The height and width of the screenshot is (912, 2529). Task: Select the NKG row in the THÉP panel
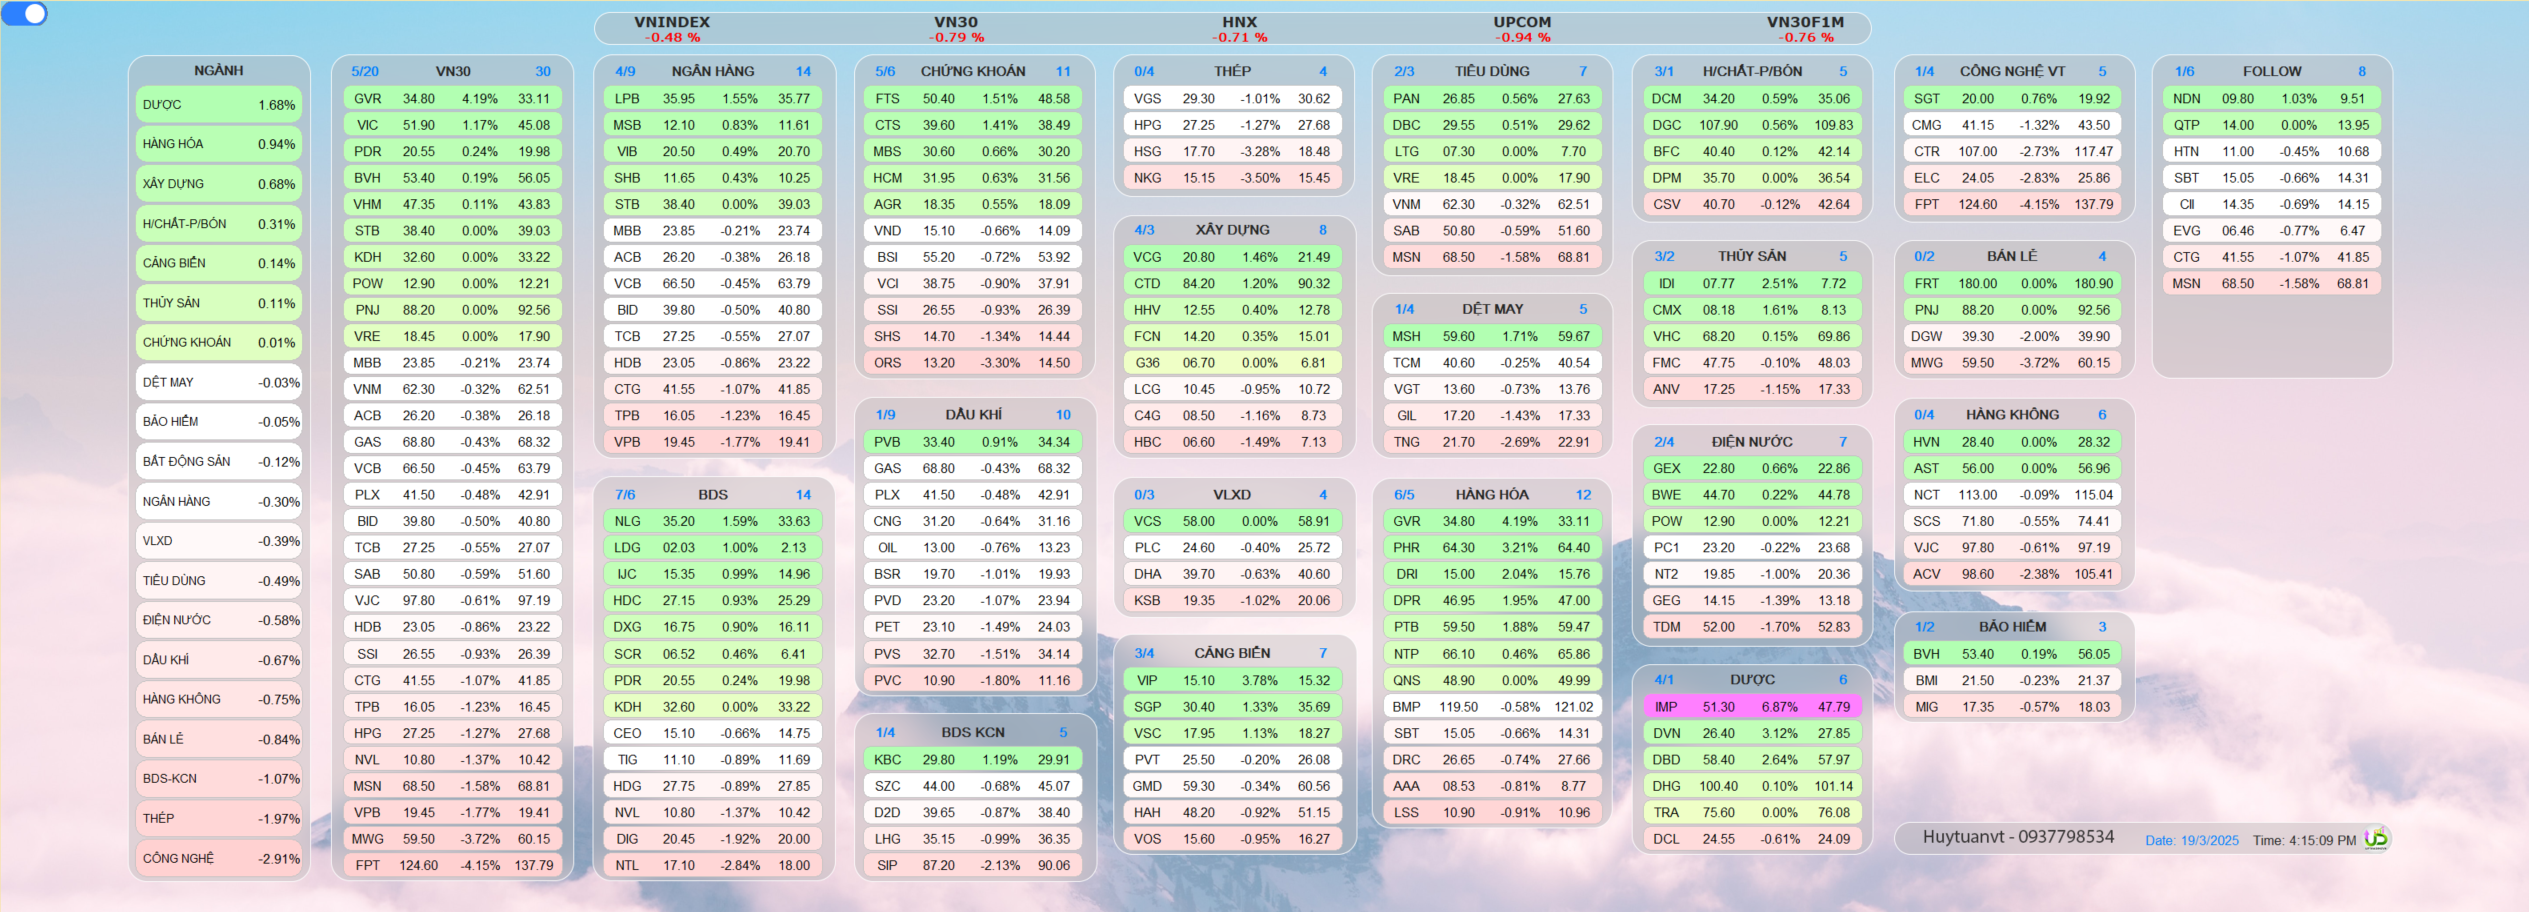click(x=1231, y=178)
